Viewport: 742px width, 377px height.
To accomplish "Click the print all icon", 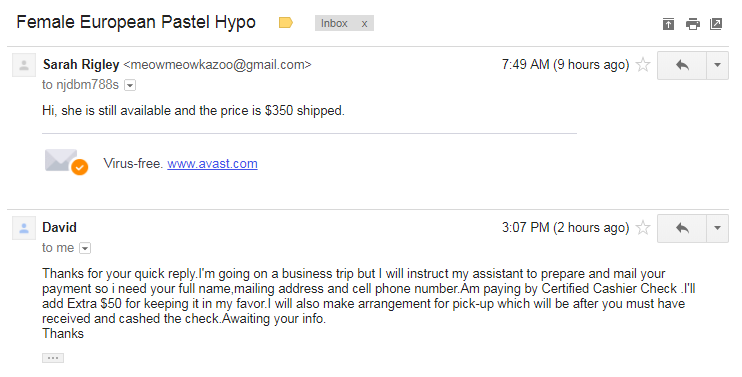I will (x=693, y=24).
